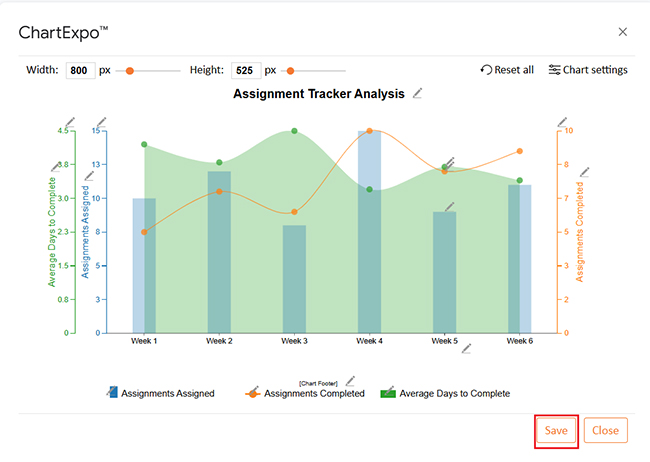Click the Close button
This screenshot has width=650, height=462.
click(605, 431)
